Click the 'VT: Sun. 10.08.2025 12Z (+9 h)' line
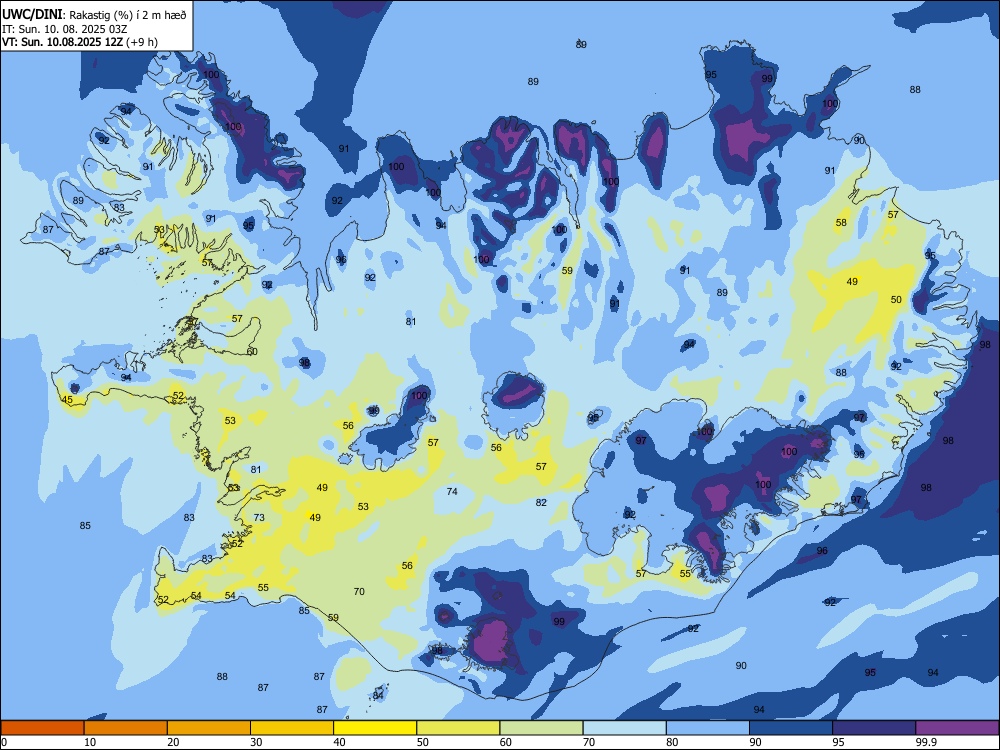This screenshot has width=1000, height=750. (80, 42)
